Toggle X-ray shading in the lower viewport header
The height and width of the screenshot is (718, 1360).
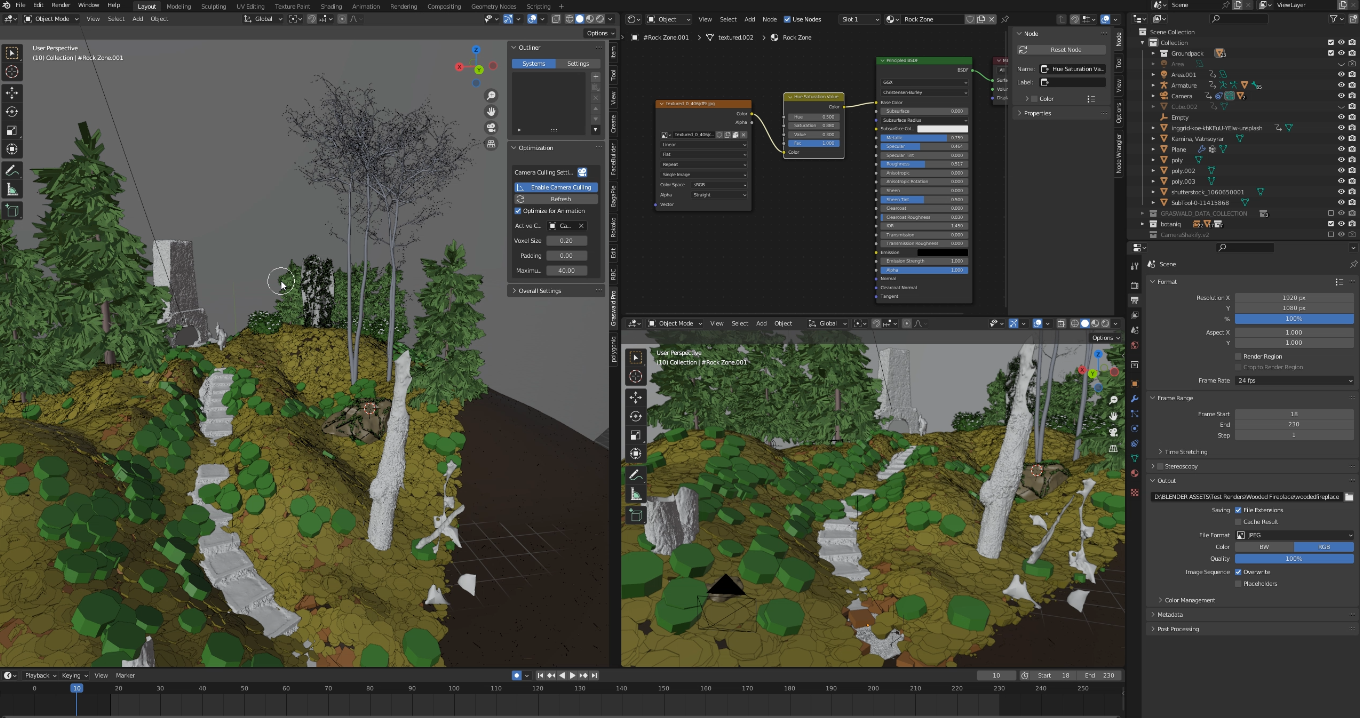(x=1061, y=323)
